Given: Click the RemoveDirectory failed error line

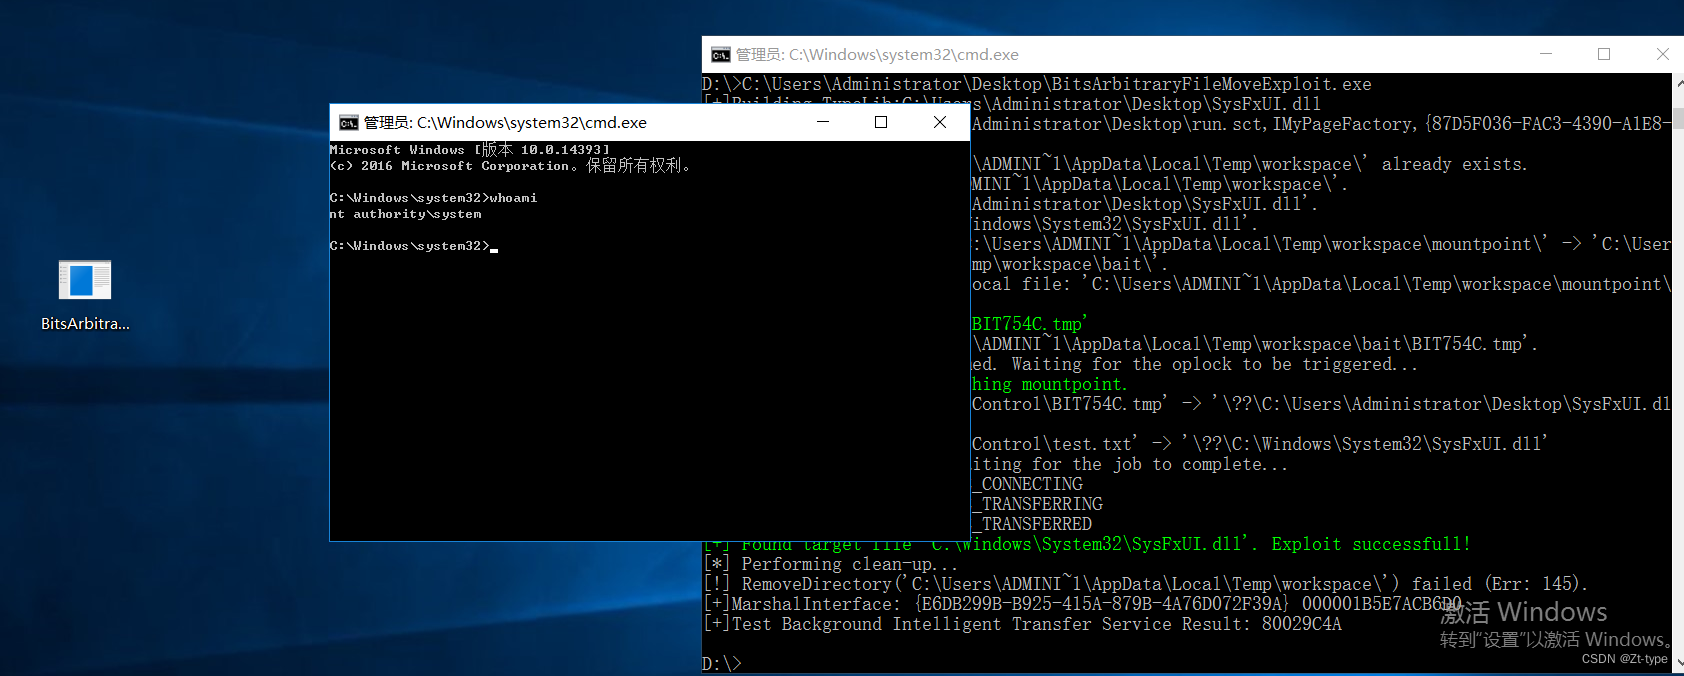Looking at the screenshot, I should (1145, 584).
